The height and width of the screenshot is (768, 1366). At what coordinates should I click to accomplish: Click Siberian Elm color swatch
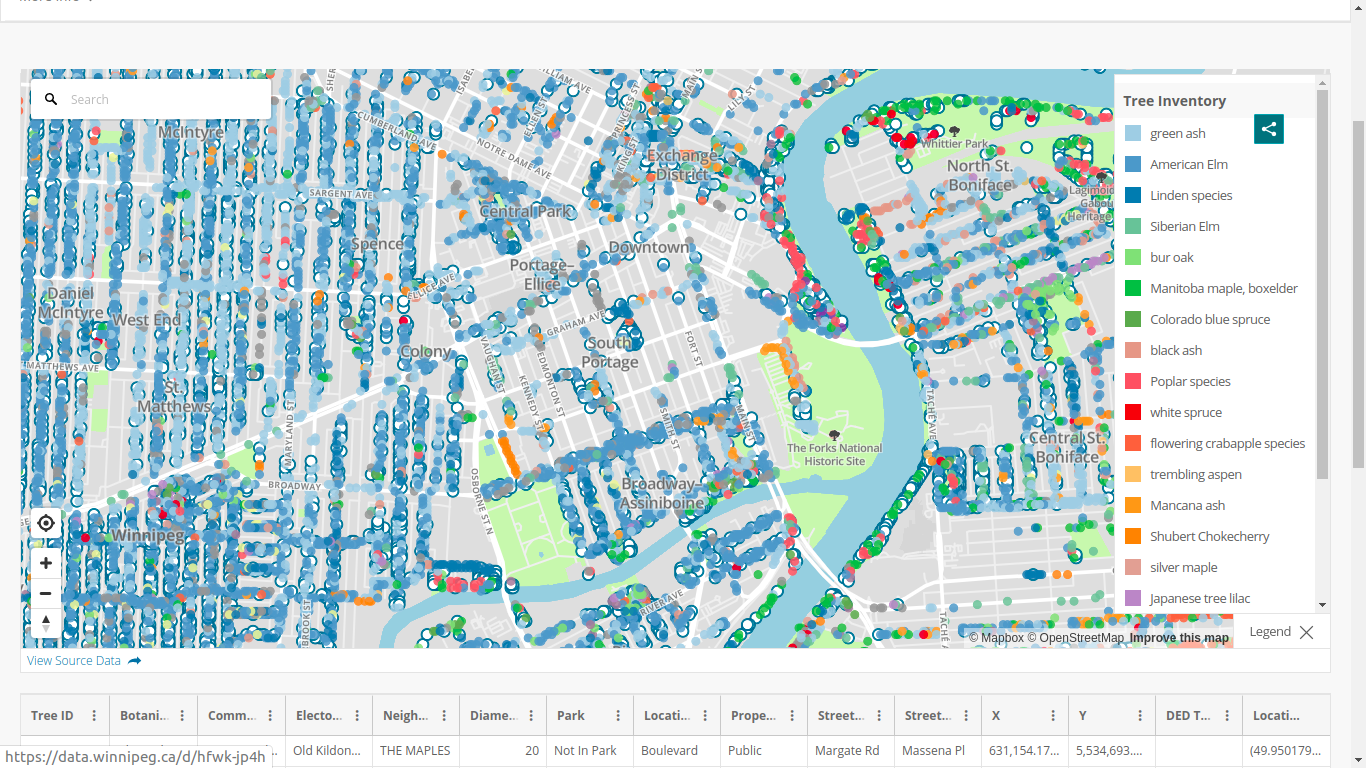point(1133,226)
